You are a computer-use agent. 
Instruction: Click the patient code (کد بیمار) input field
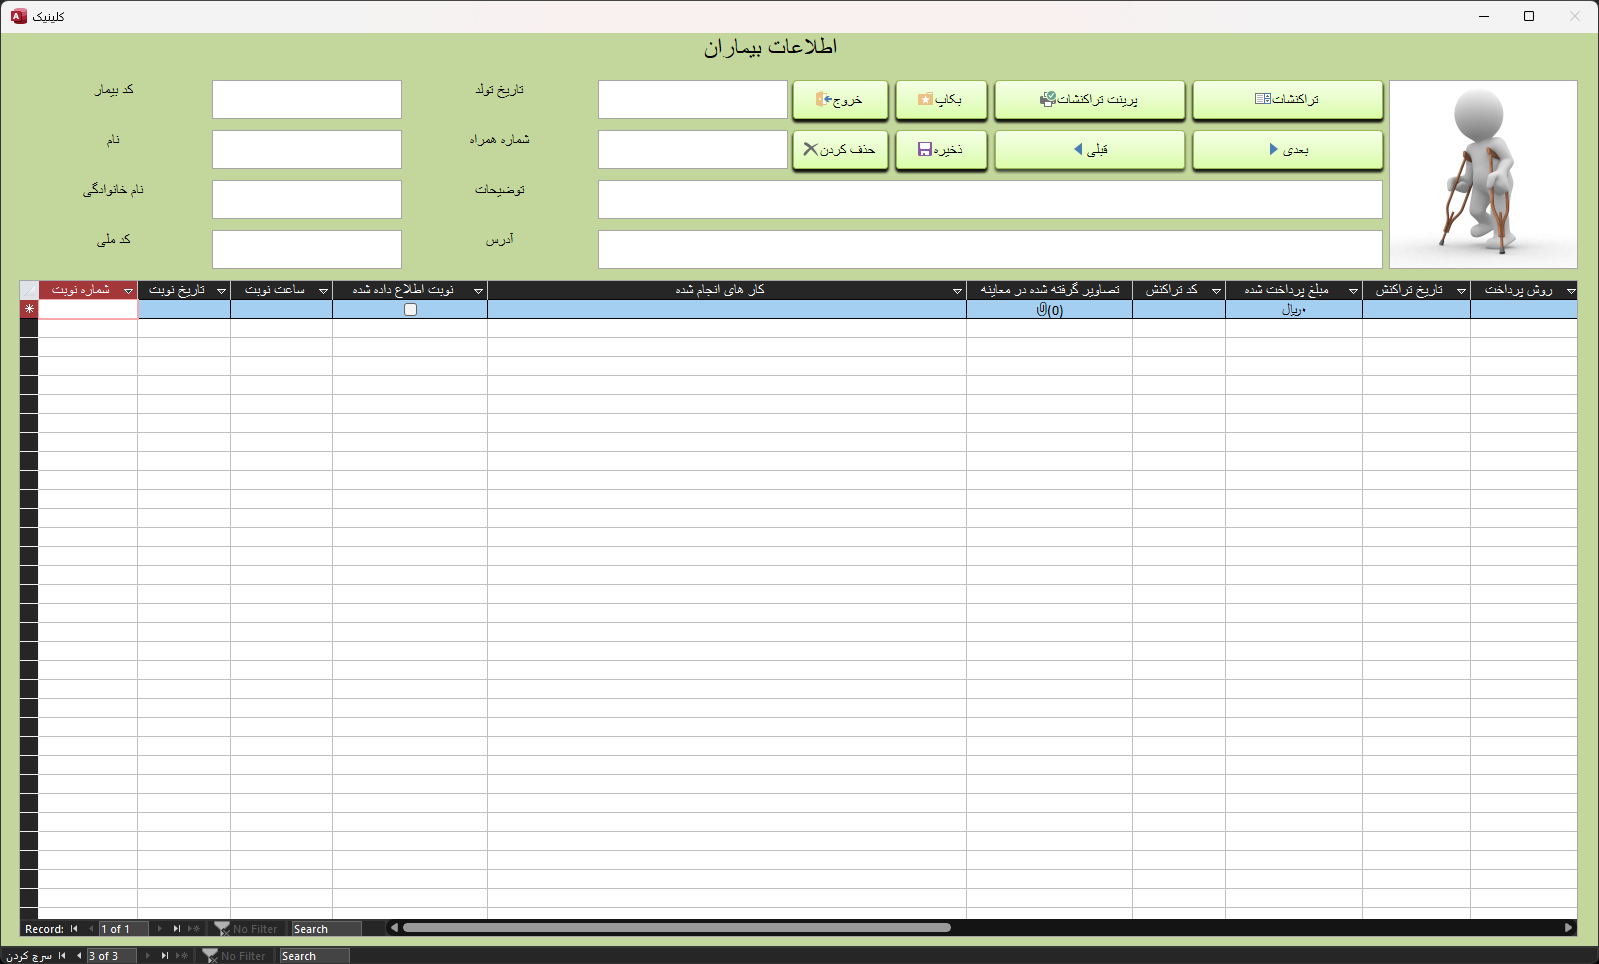306,100
